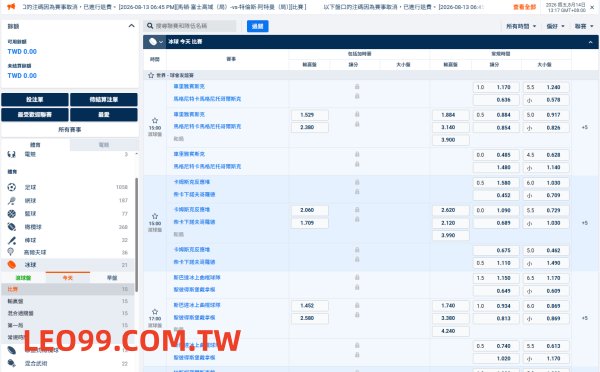Select the 0.485 handicap odds

(496, 155)
